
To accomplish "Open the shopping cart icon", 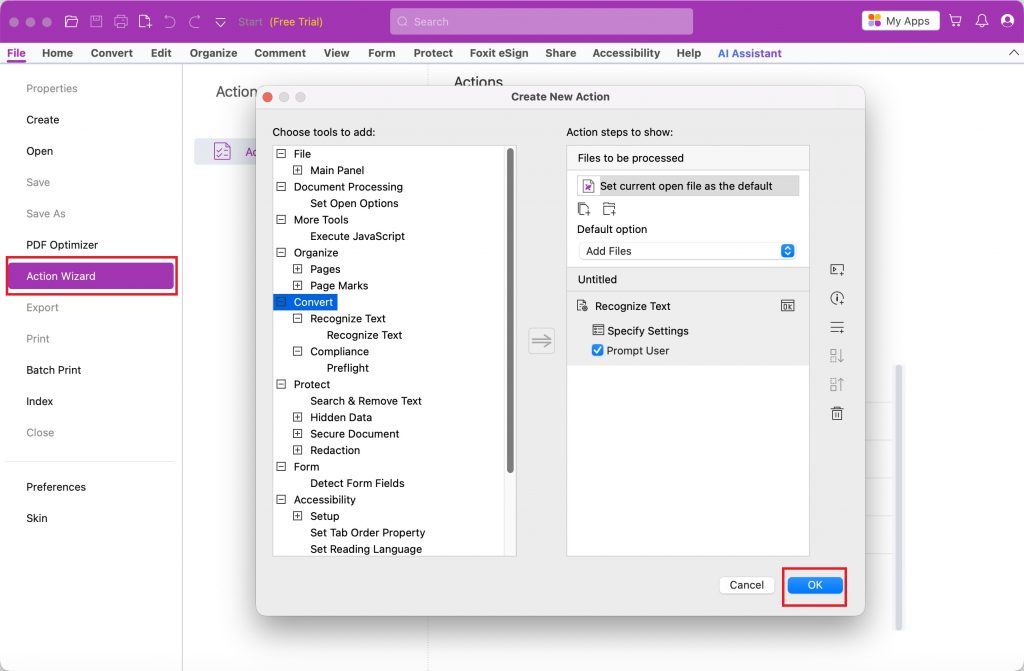I will (955, 21).
